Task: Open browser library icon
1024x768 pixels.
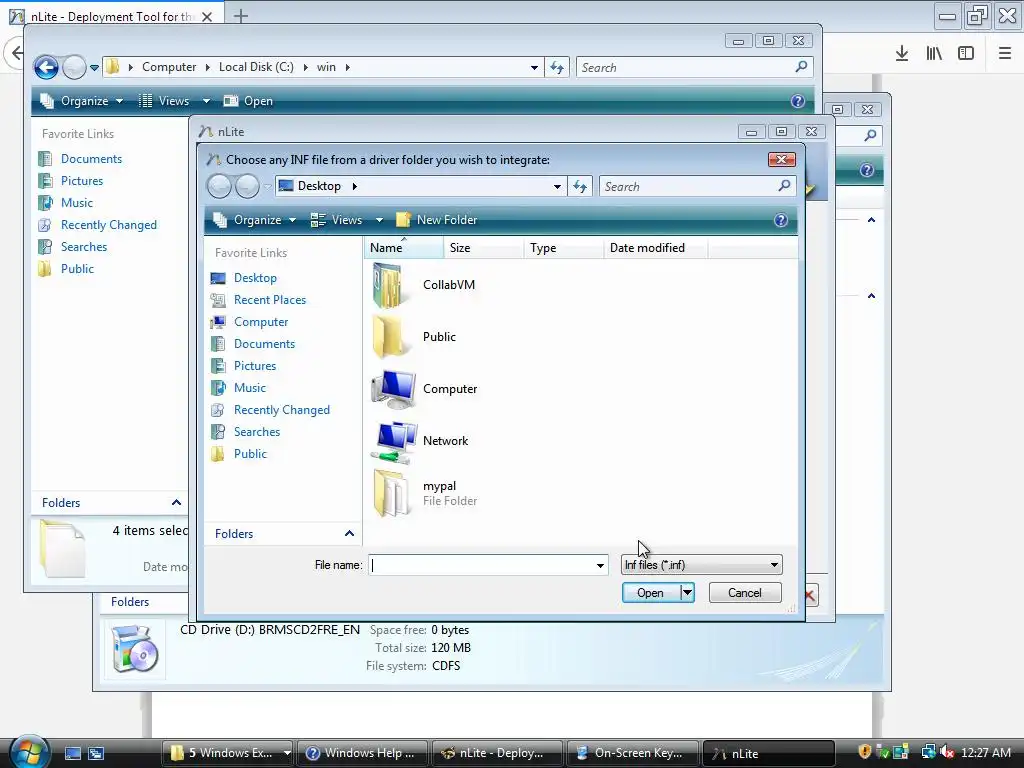Action: coord(934,54)
